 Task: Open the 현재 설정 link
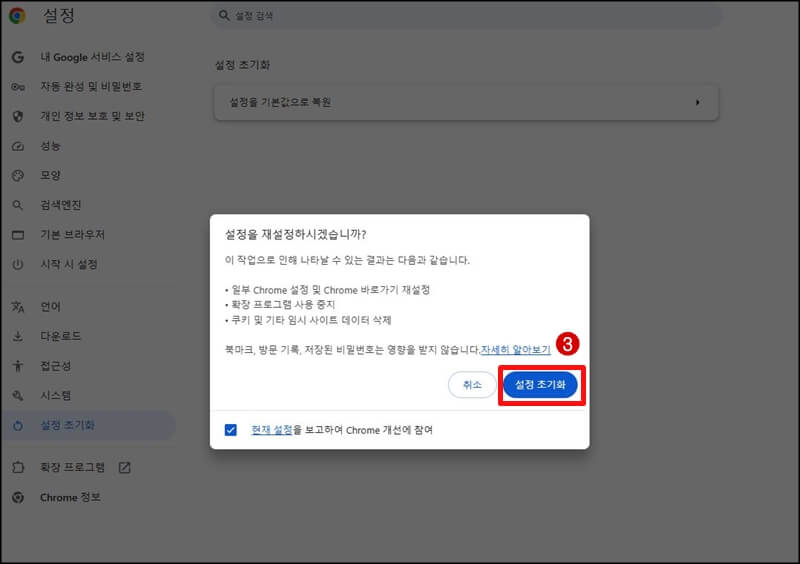click(x=272, y=430)
